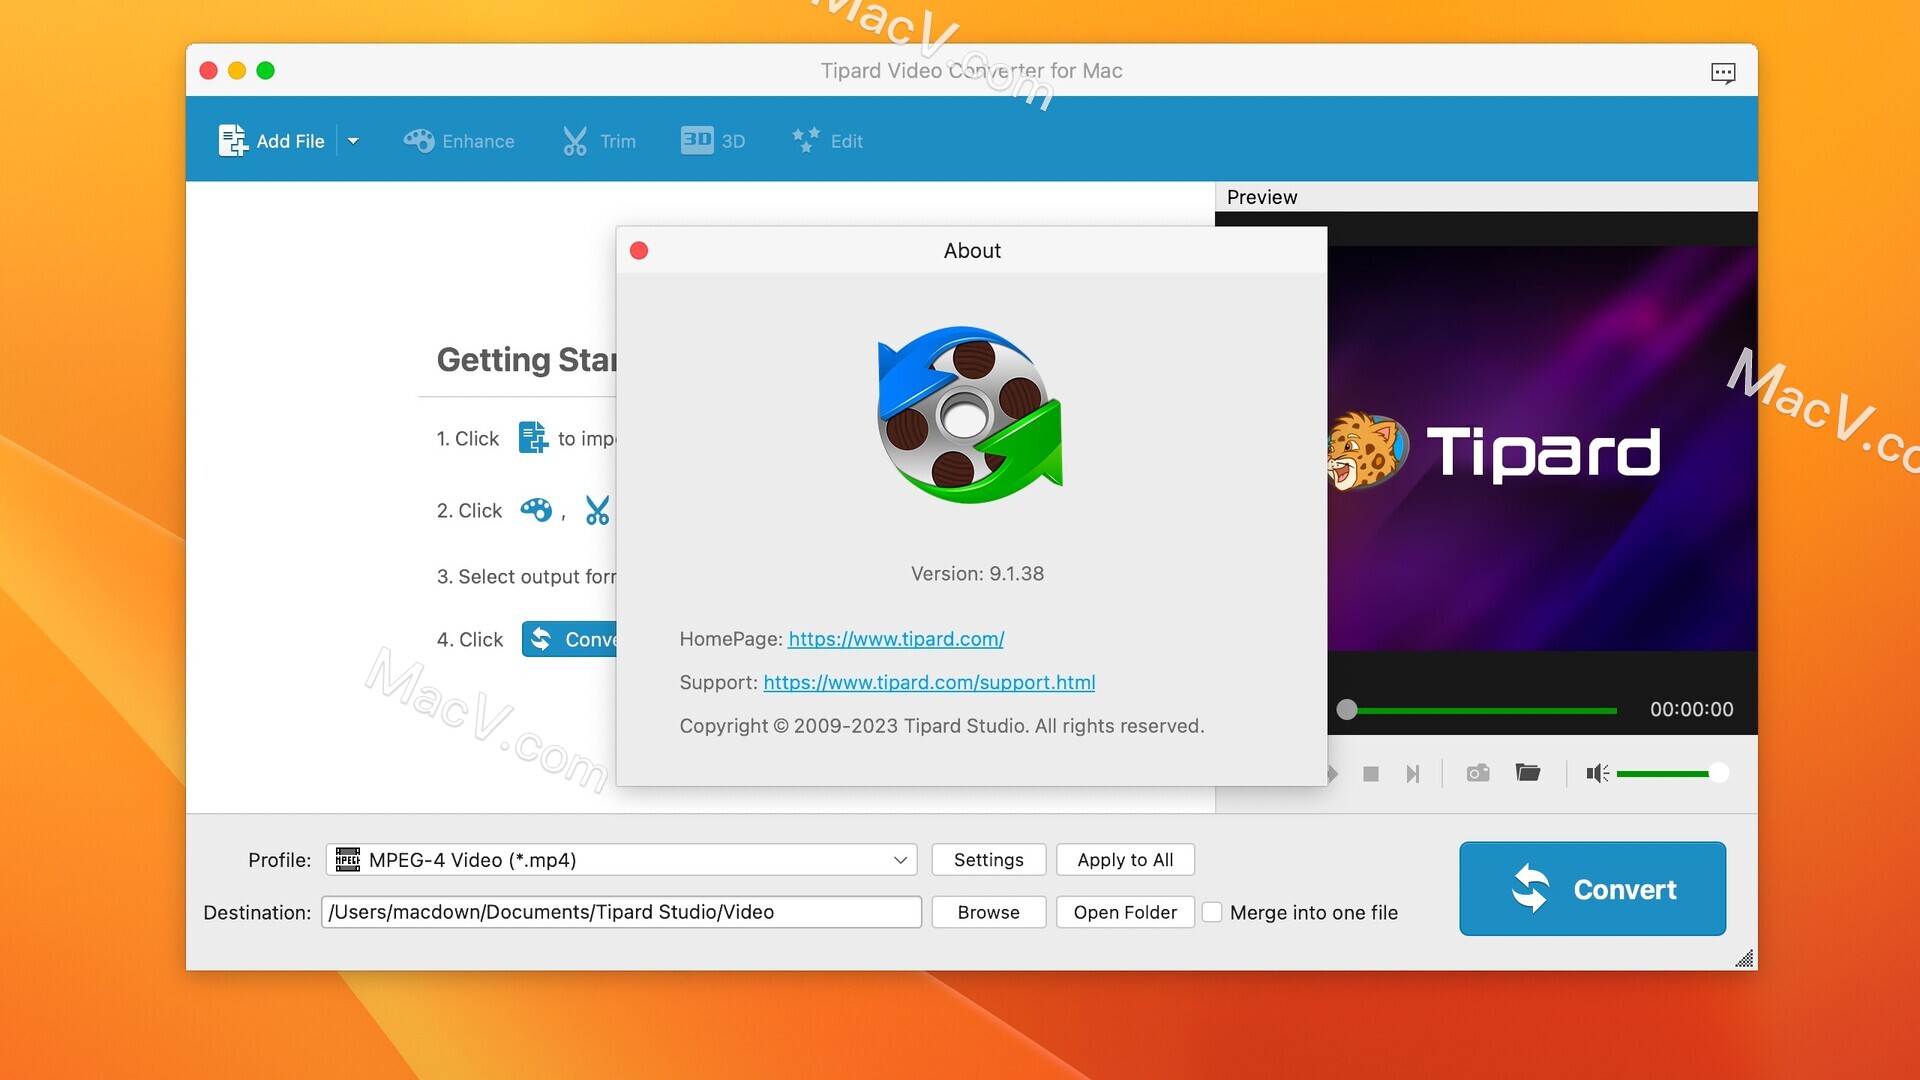
Task: Click the Add File dropdown arrow
Action: tap(355, 141)
